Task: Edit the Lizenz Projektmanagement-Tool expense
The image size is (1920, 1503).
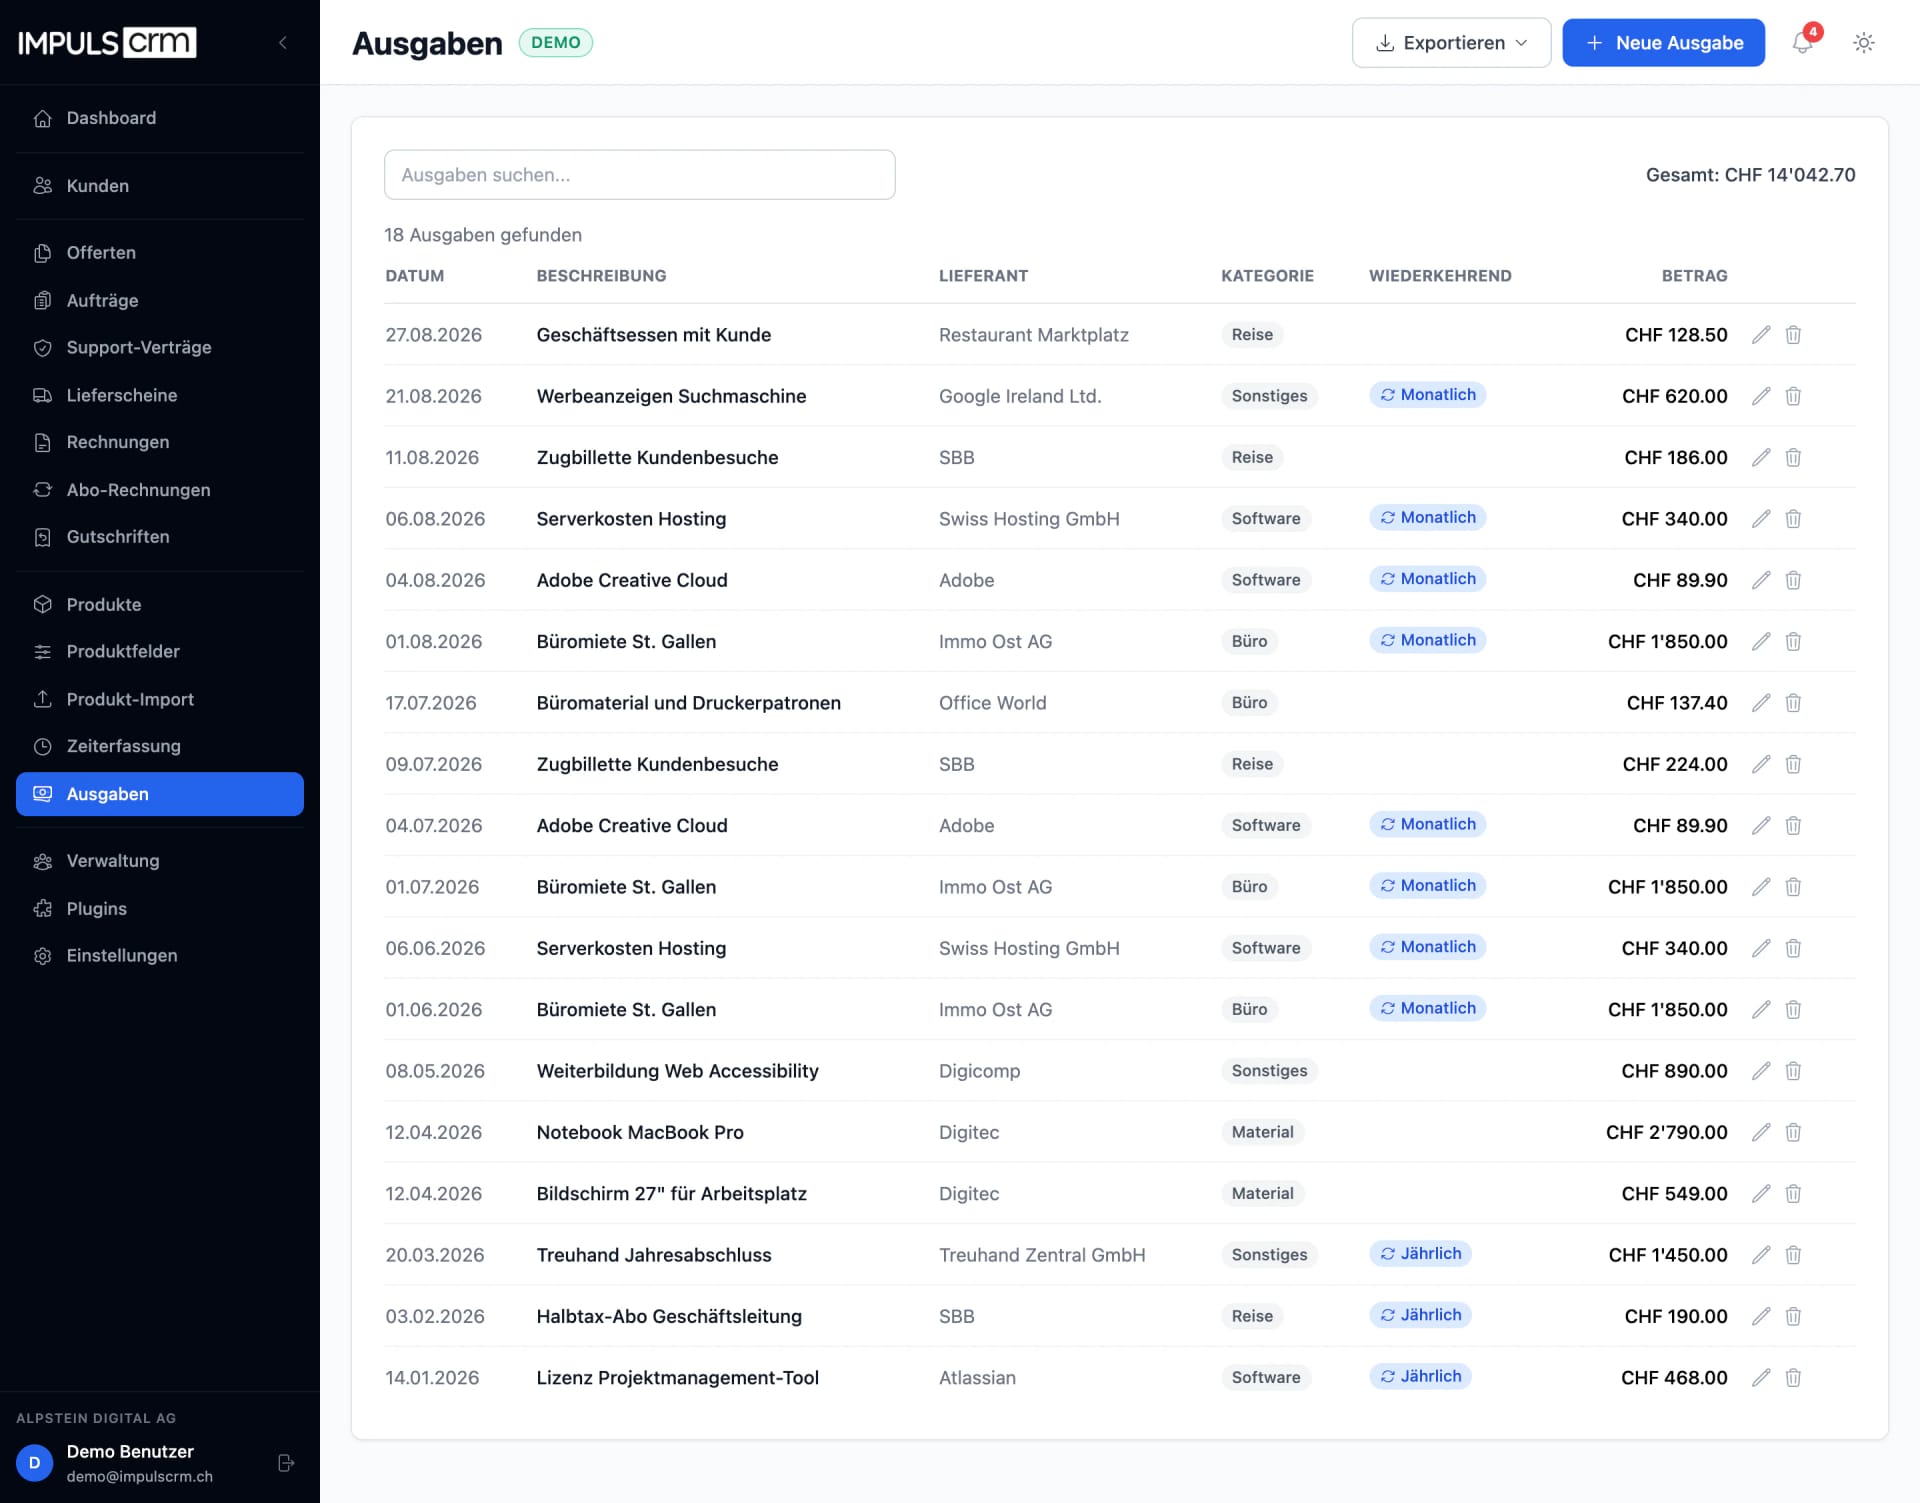Action: (x=1761, y=1378)
